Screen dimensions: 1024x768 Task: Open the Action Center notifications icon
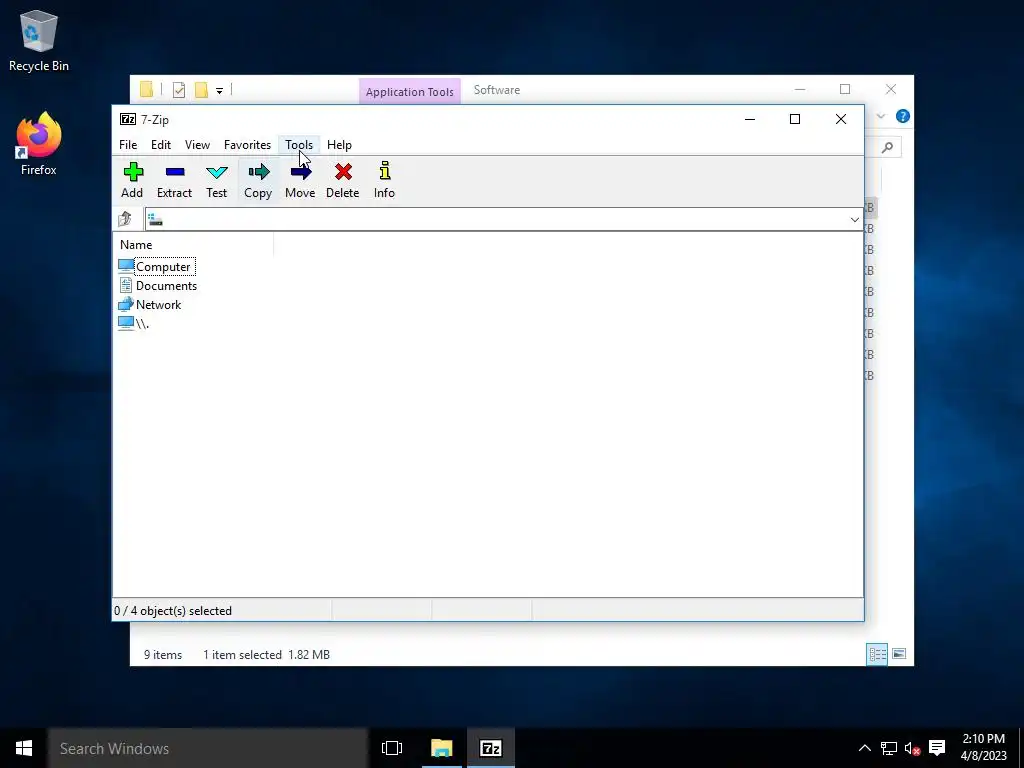click(x=937, y=748)
